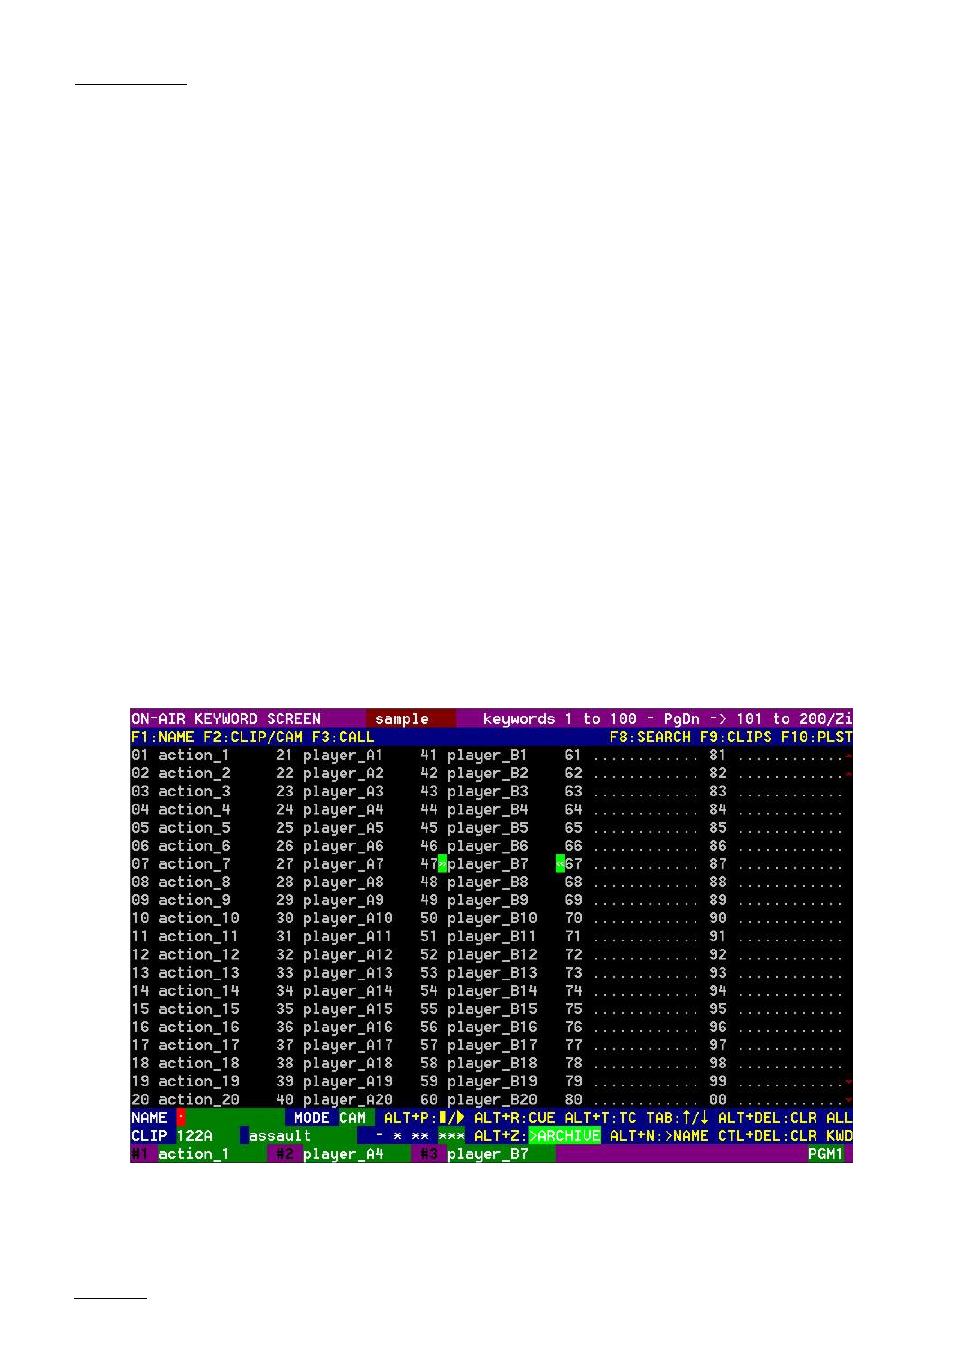The width and height of the screenshot is (954, 1350).
Task: Select keyword 30 player_A10
Action: 334,918
